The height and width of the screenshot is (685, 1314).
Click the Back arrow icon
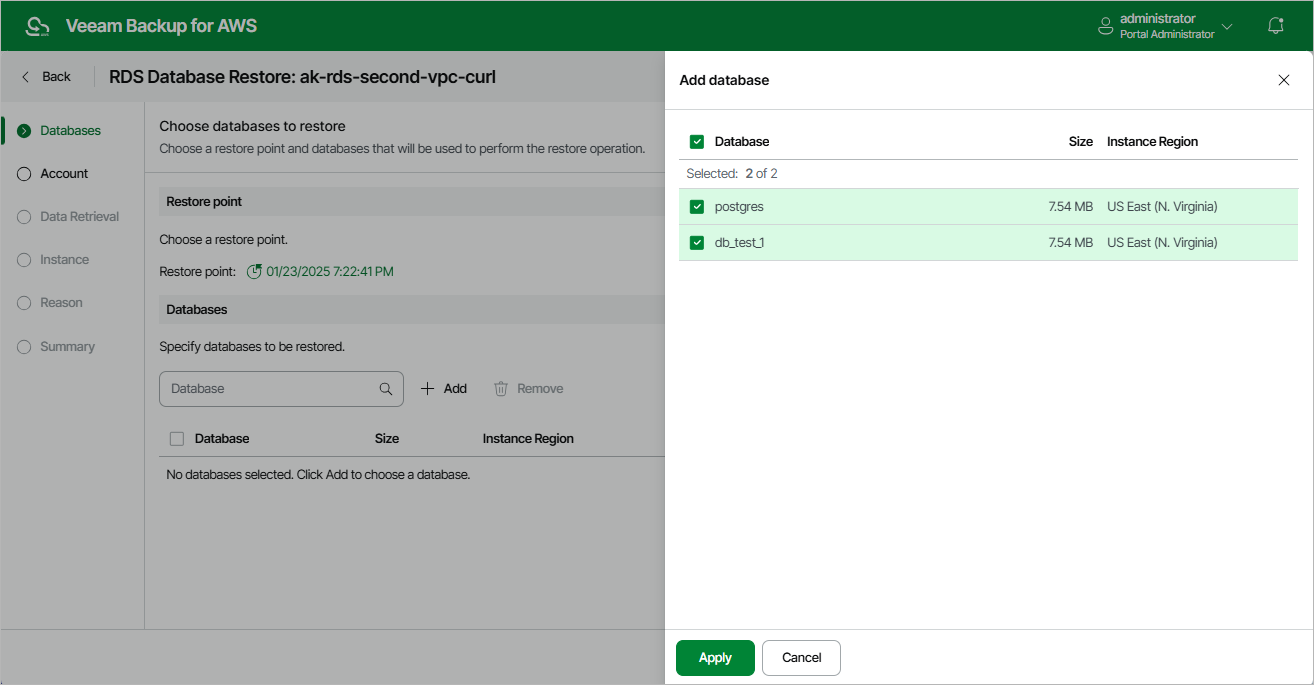click(x=26, y=76)
